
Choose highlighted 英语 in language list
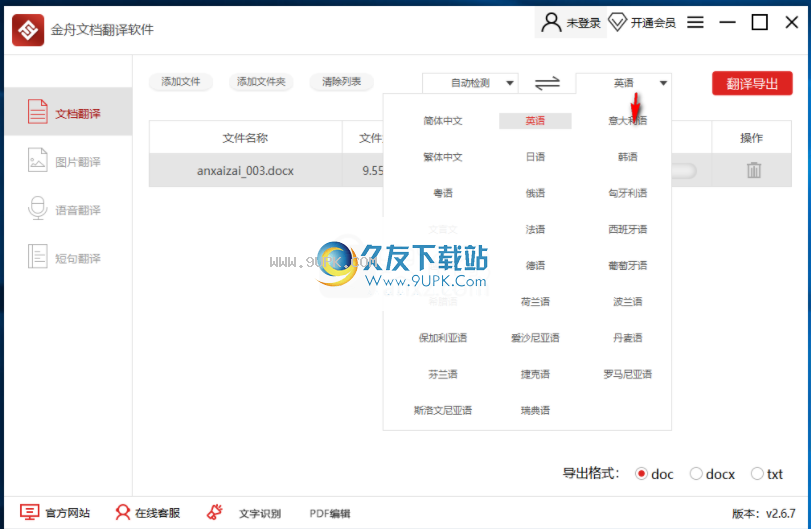(535, 121)
